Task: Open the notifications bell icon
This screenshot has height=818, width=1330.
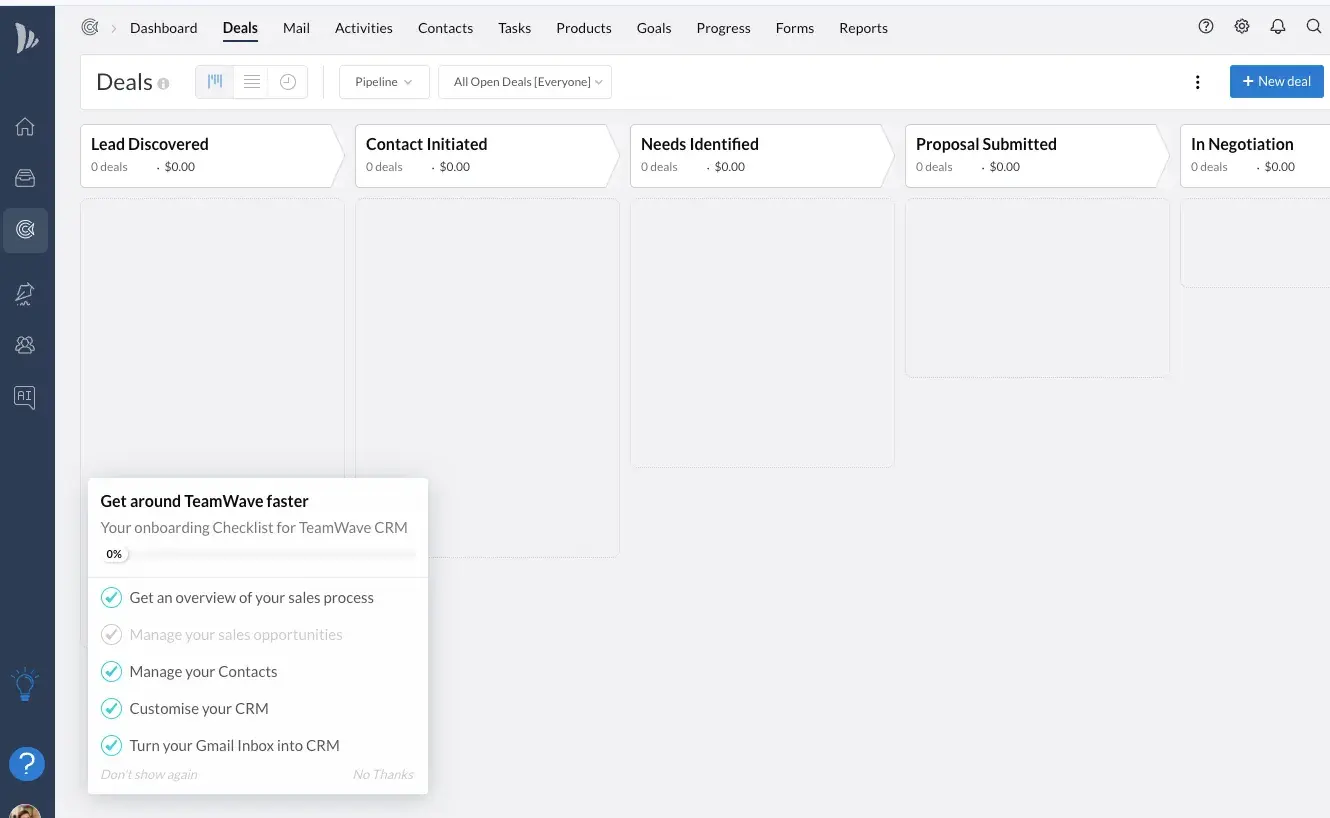Action: pyautogui.click(x=1277, y=27)
